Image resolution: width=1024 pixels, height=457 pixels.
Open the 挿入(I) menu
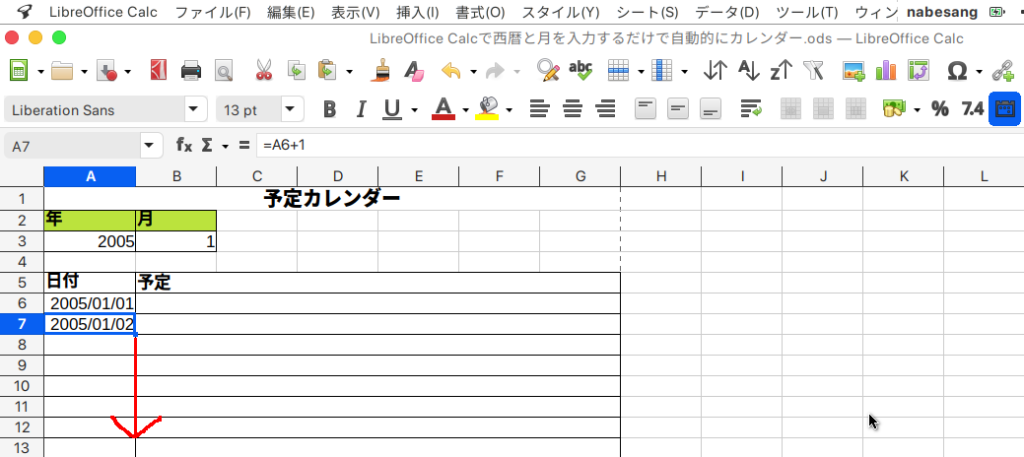[418, 12]
